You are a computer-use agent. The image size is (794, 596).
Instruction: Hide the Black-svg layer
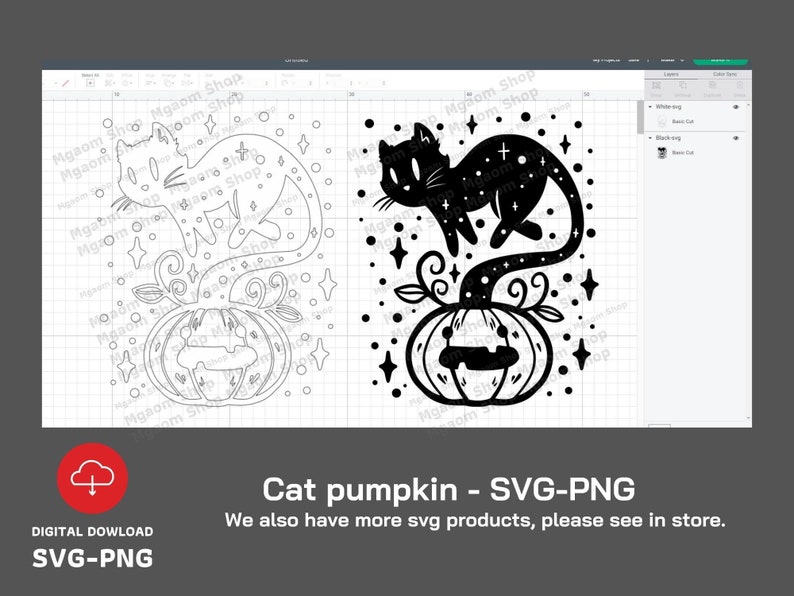click(x=736, y=138)
